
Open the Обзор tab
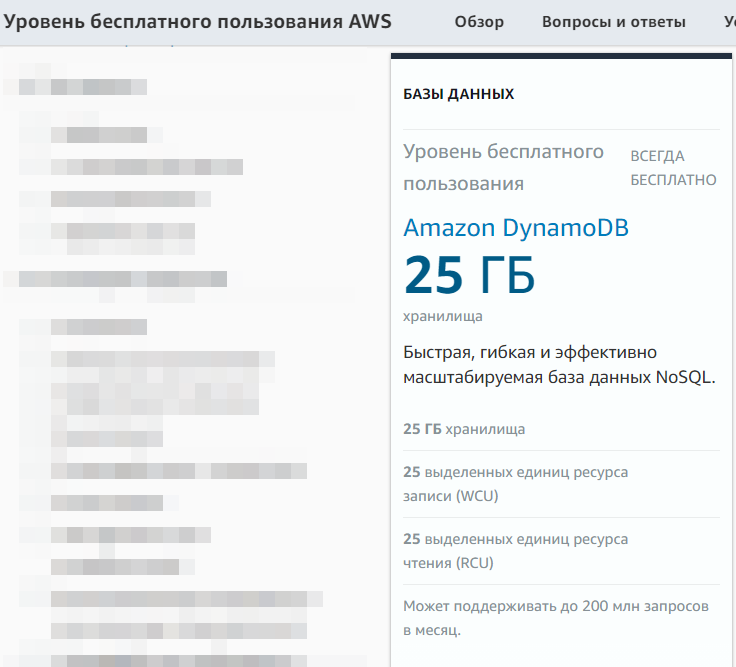click(x=479, y=22)
